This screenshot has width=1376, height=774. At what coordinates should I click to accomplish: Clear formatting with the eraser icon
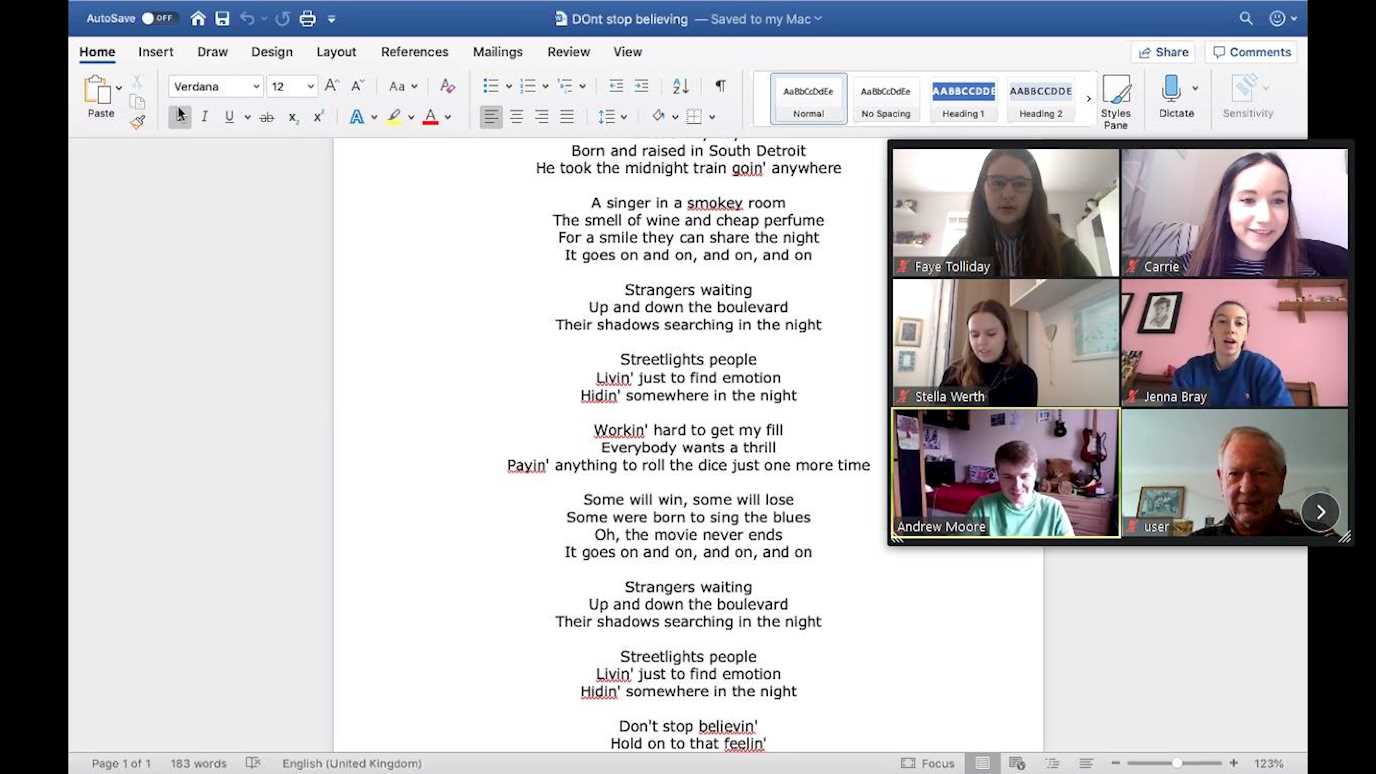[447, 86]
